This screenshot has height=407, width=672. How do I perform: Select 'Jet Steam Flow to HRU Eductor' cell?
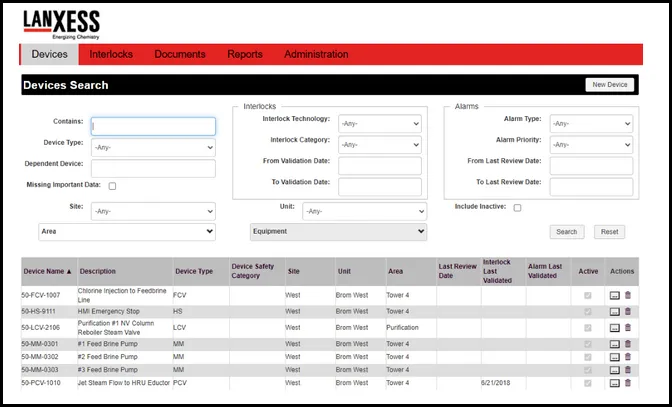(x=124, y=383)
